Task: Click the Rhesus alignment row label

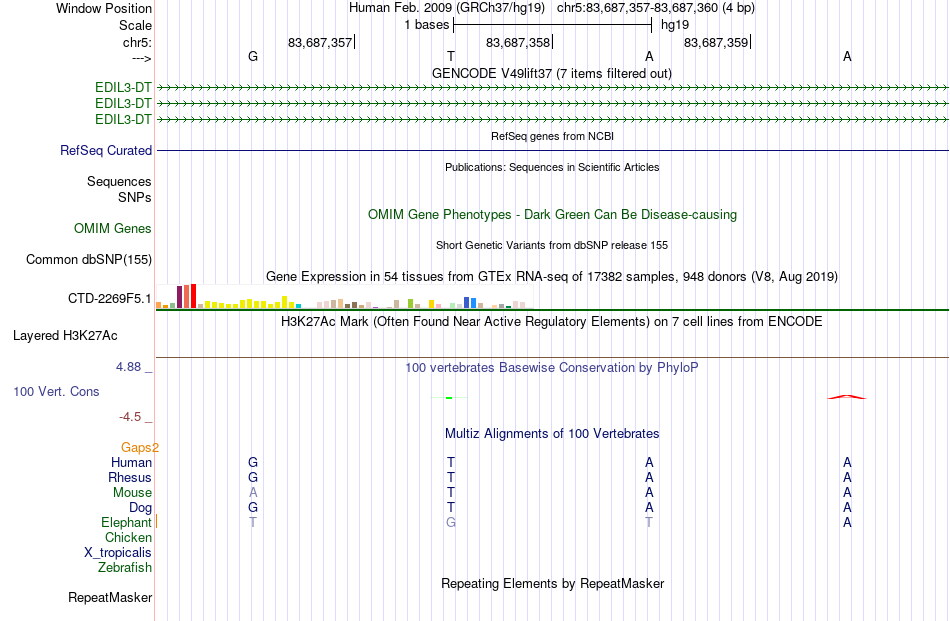Action: pos(130,477)
